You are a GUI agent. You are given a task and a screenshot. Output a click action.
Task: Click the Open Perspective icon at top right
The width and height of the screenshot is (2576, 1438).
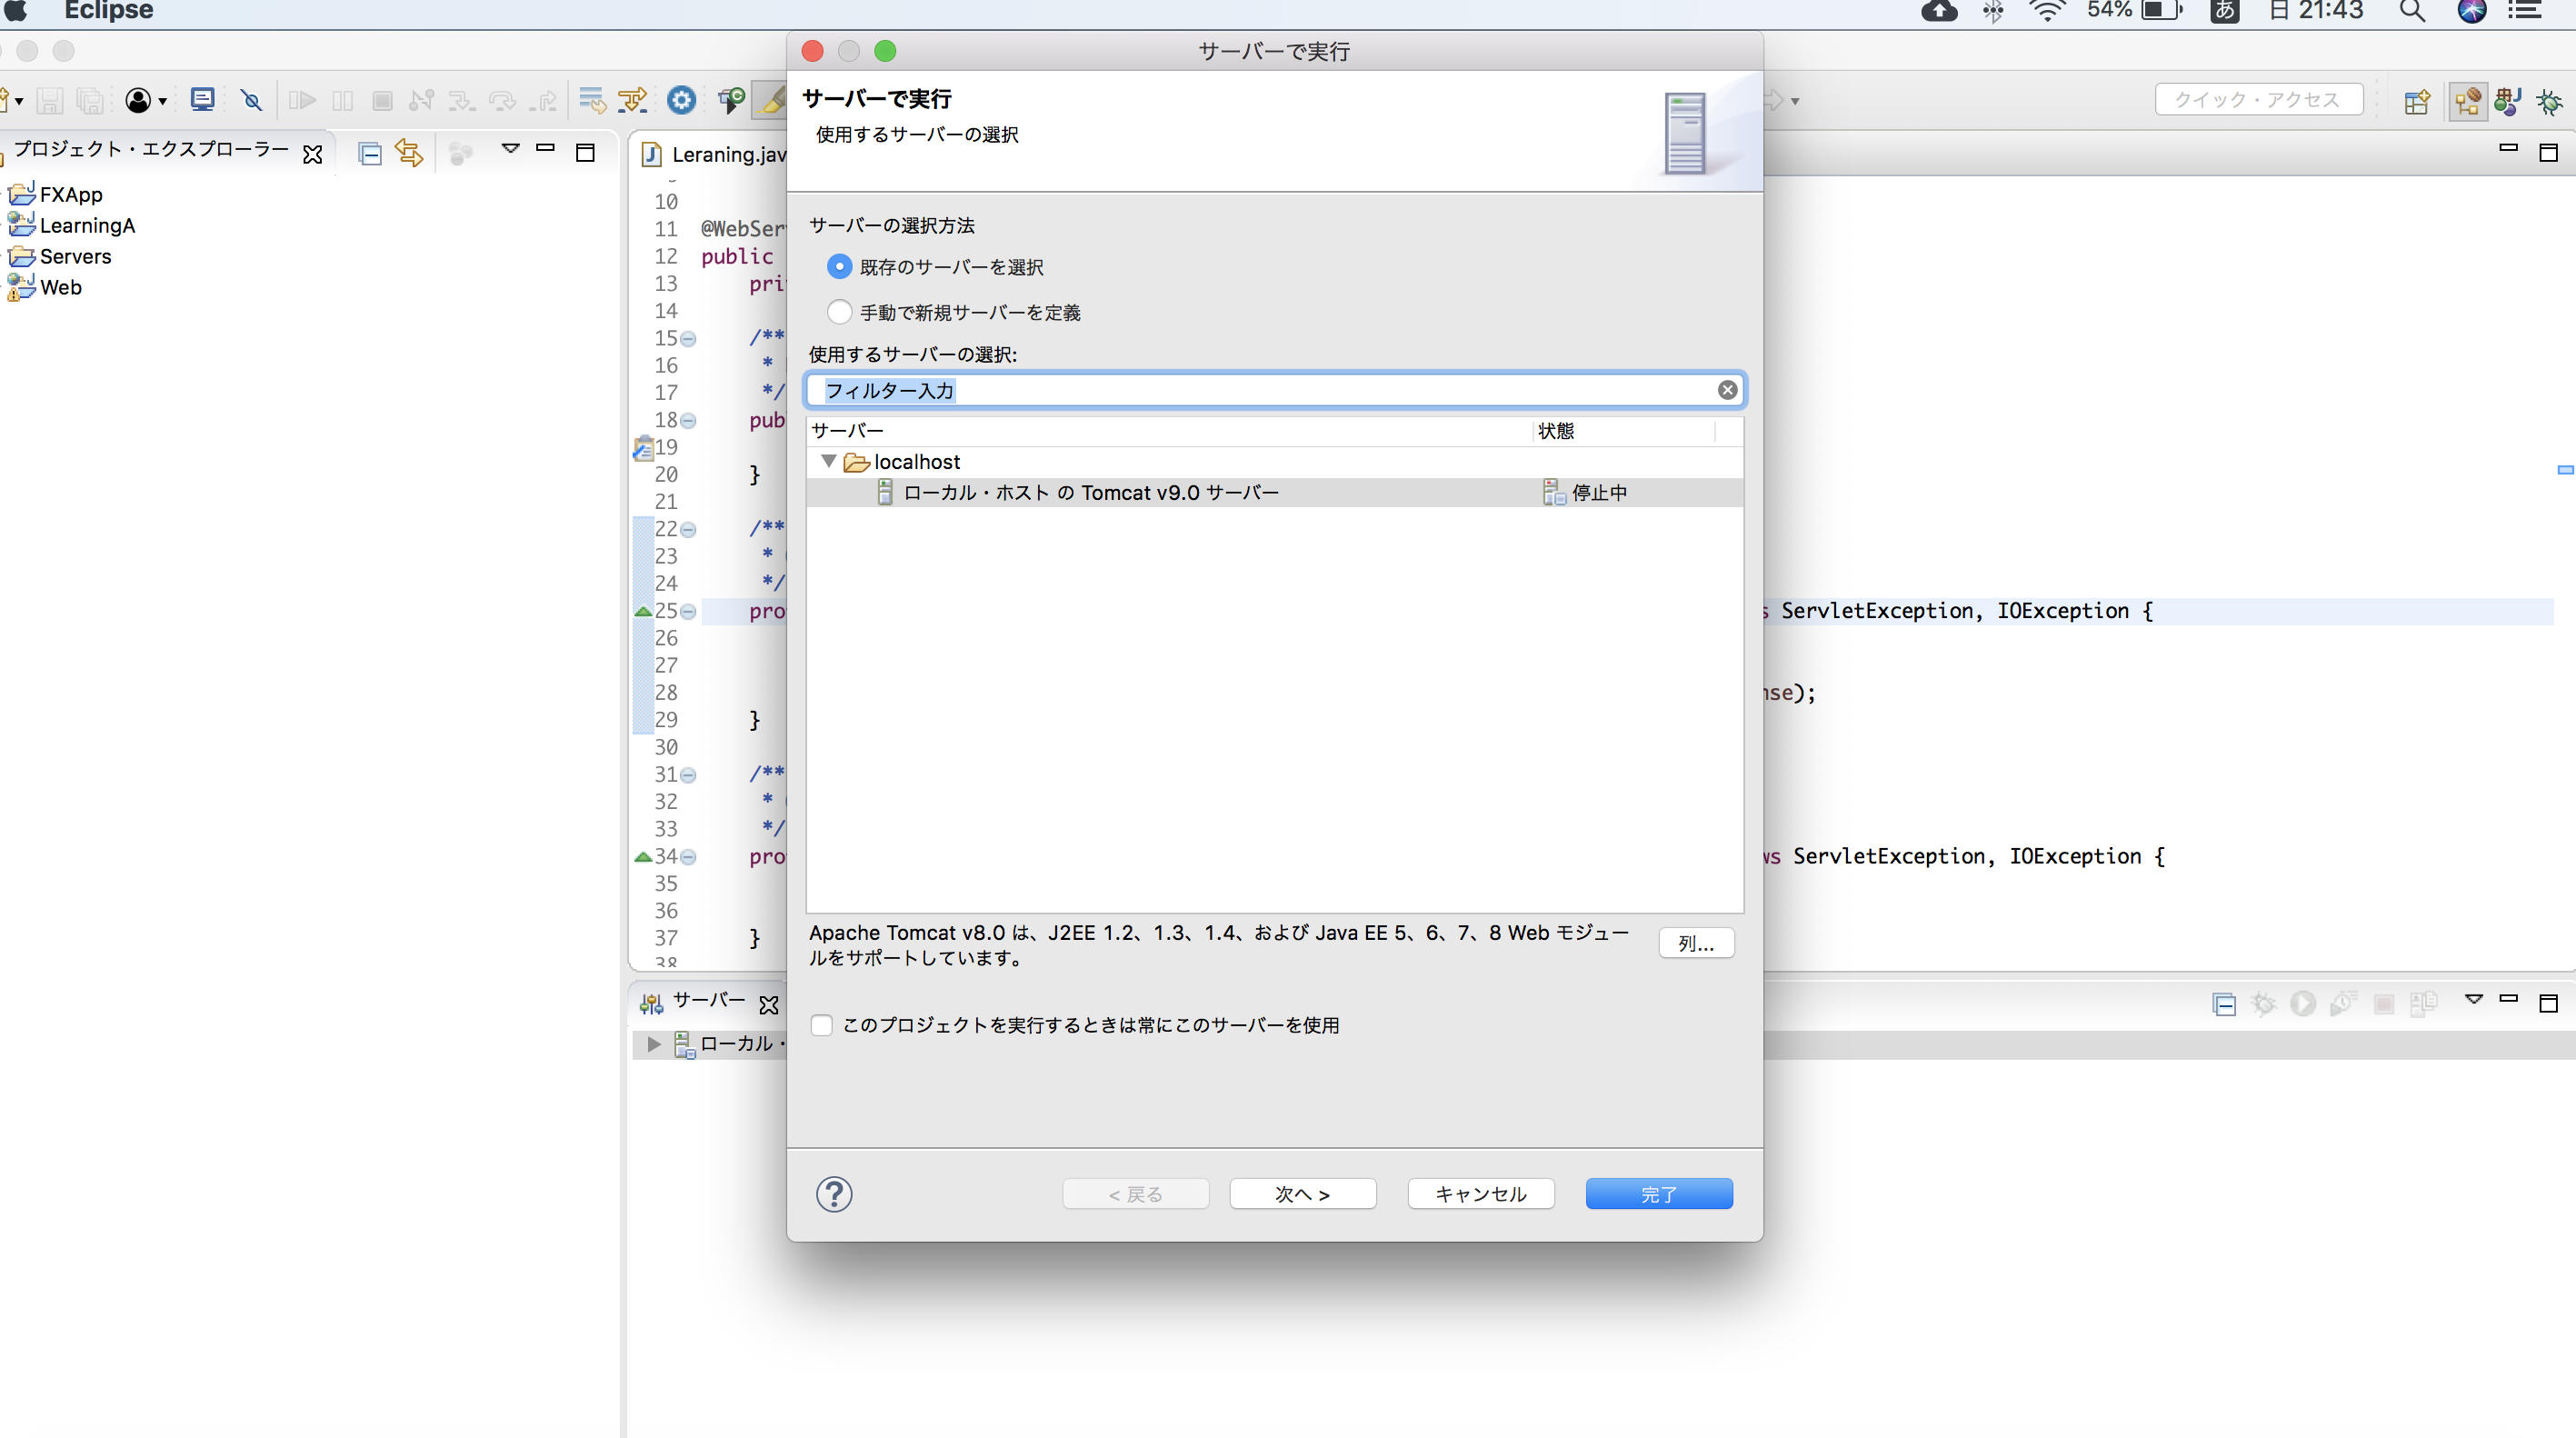(2417, 101)
